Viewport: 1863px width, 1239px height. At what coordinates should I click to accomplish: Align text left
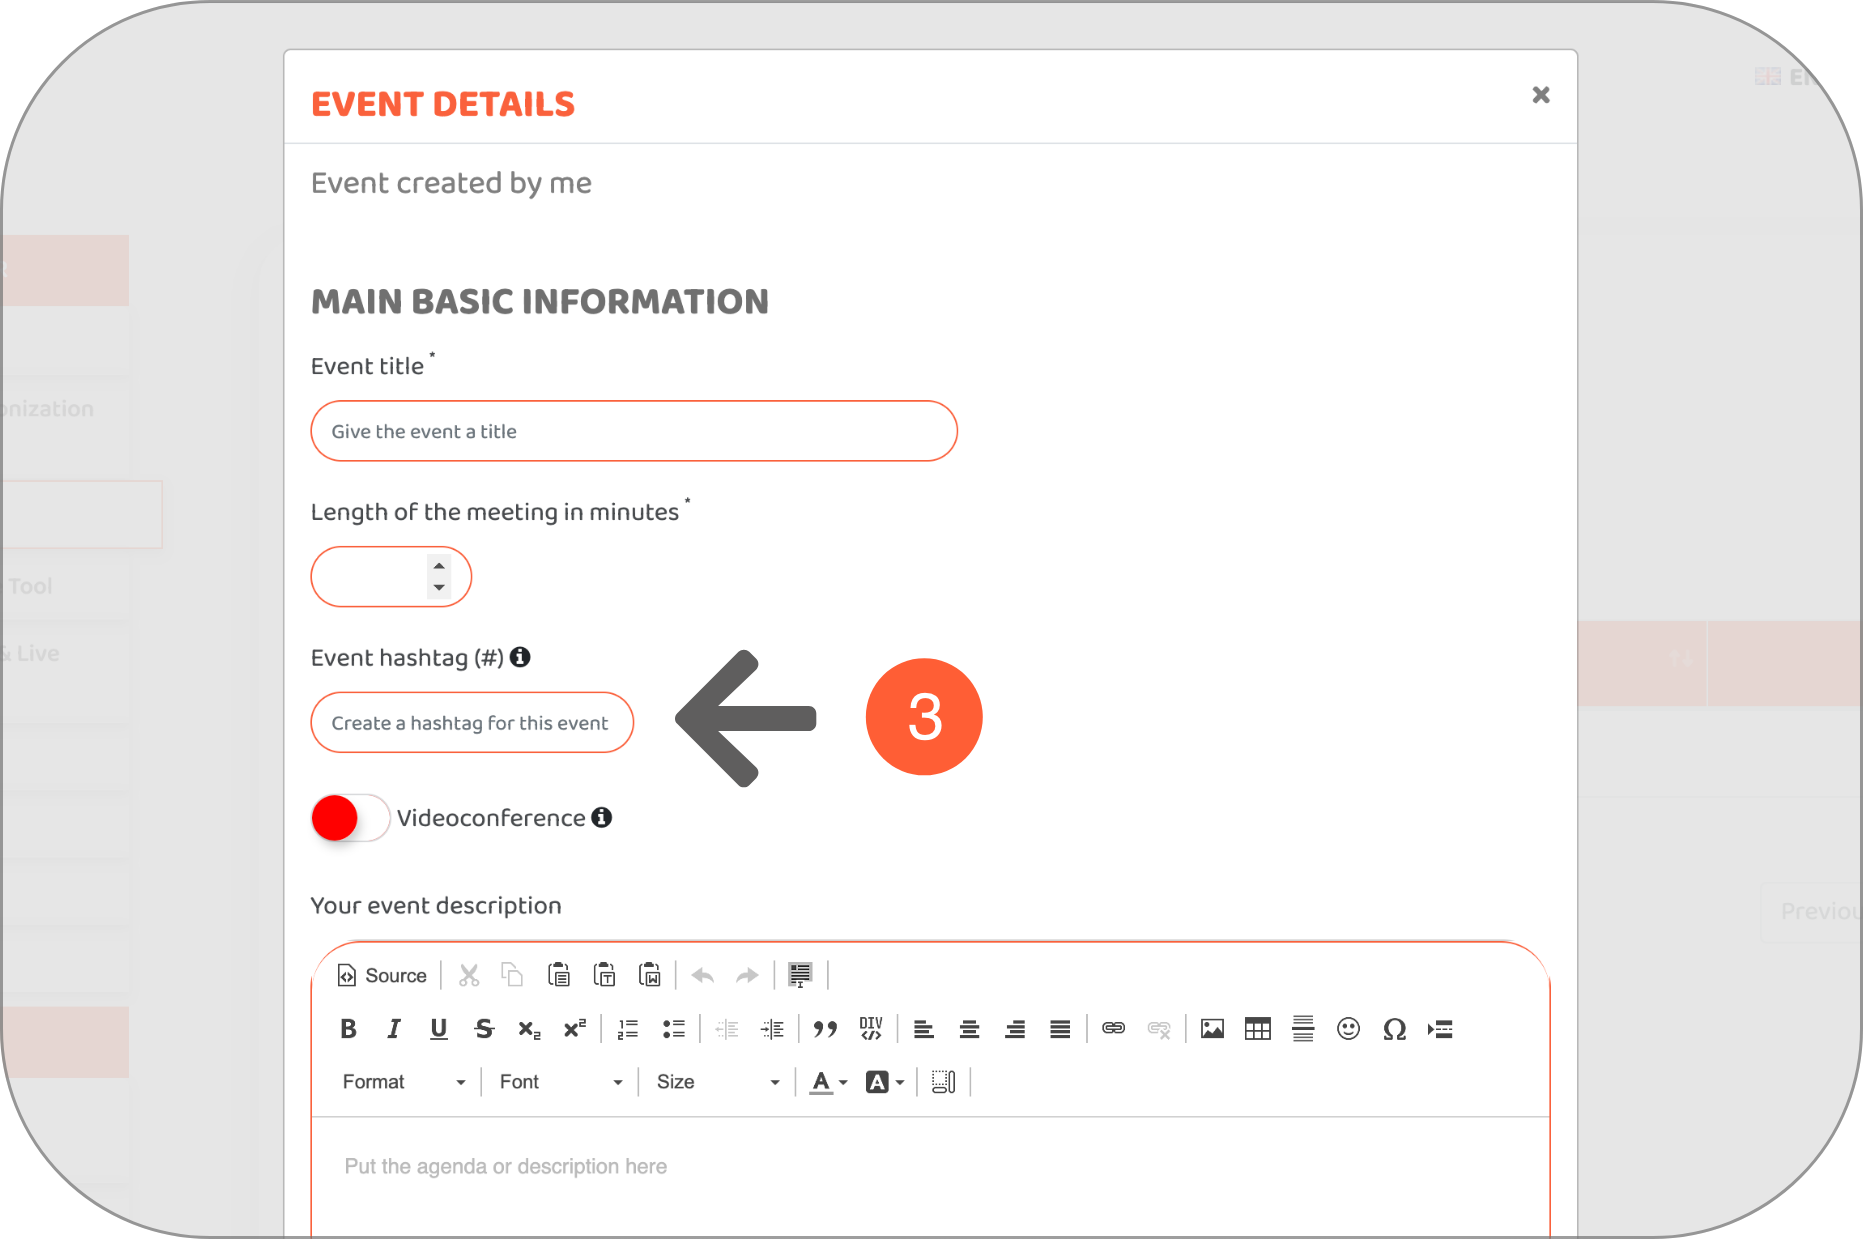coord(924,1029)
